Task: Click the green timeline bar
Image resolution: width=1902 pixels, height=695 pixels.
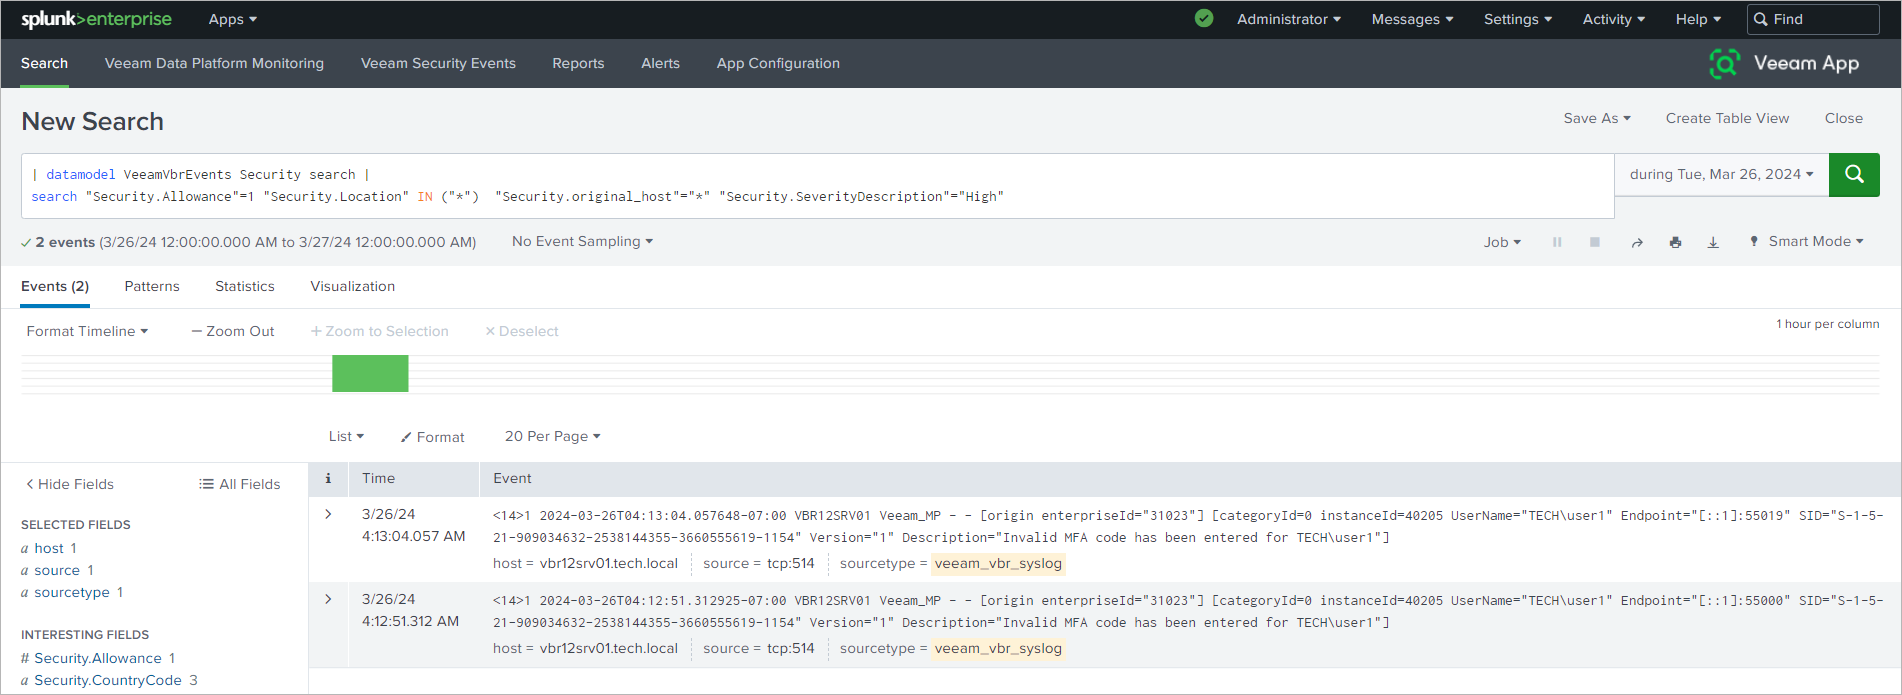Action: coord(370,374)
